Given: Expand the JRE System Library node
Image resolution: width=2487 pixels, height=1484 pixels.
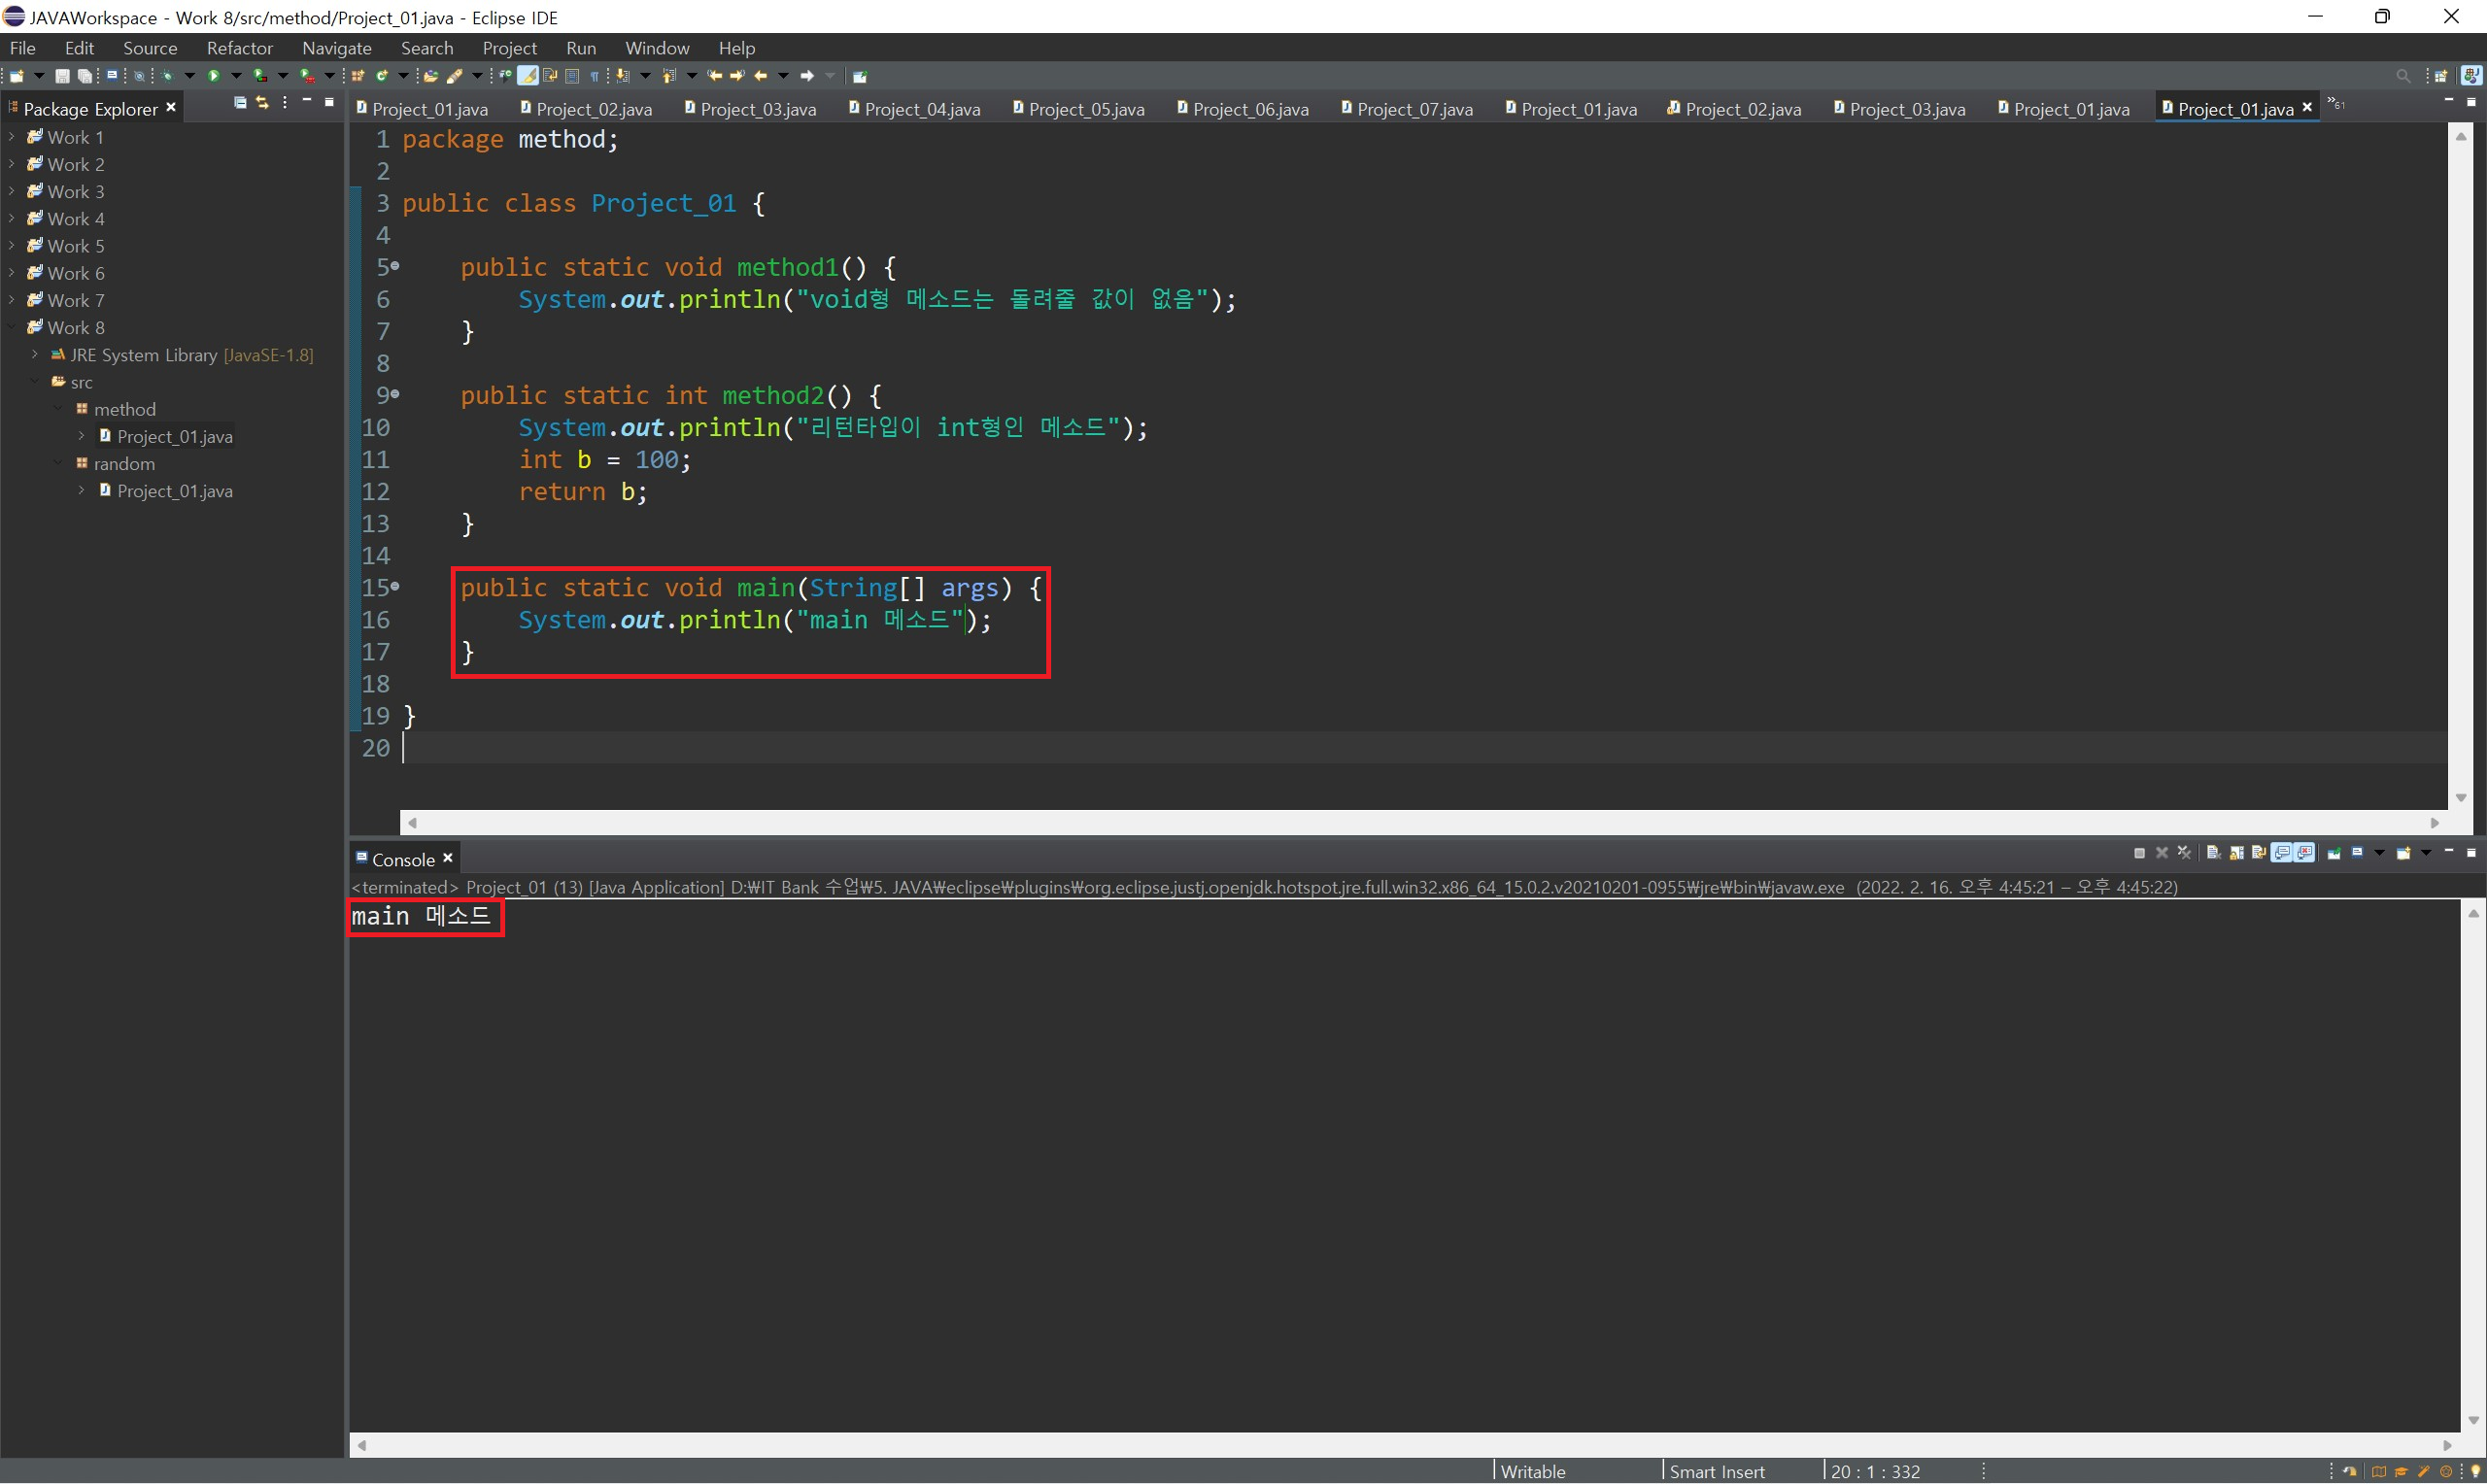Looking at the screenshot, I should (x=35, y=355).
